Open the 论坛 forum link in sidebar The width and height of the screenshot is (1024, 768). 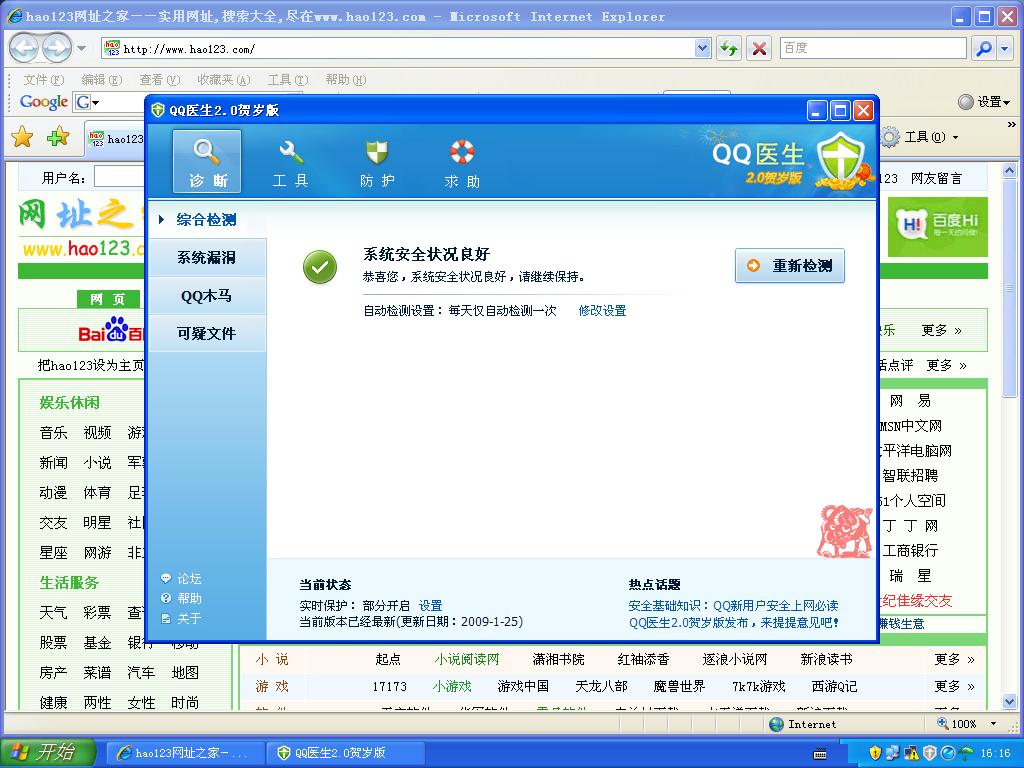pyautogui.click(x=182, y=579)
